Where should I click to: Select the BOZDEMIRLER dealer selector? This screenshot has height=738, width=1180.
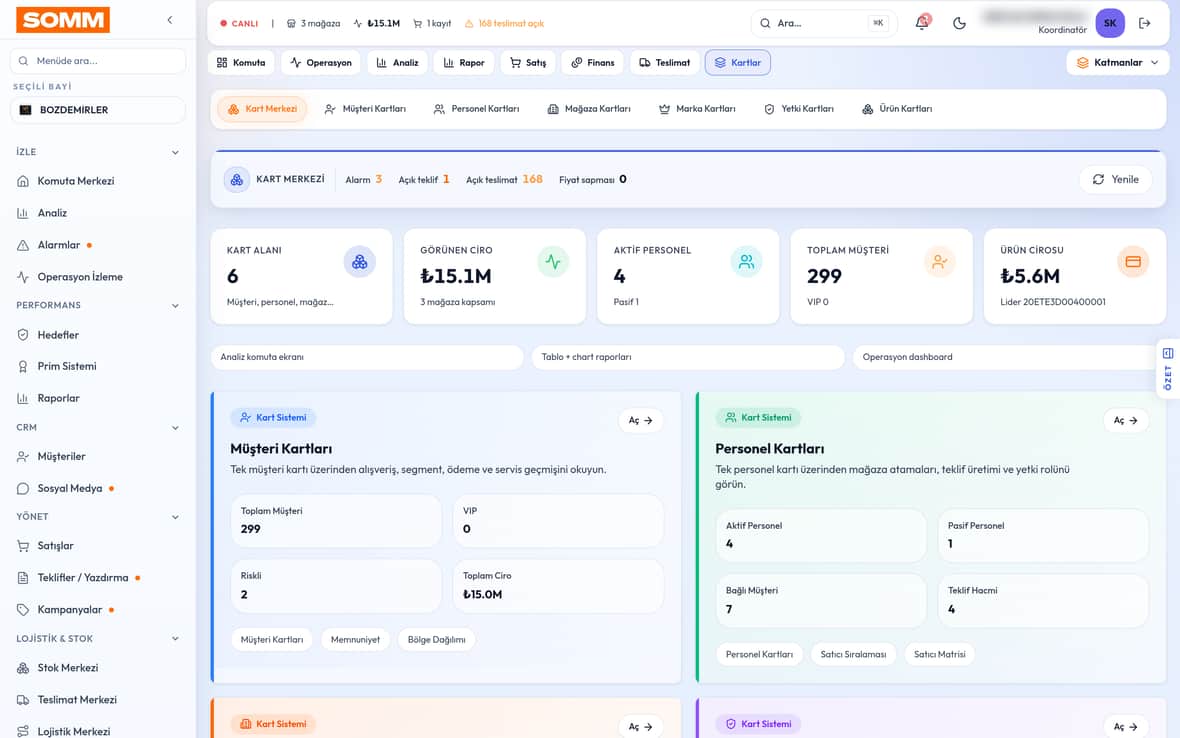coord(98,110)
